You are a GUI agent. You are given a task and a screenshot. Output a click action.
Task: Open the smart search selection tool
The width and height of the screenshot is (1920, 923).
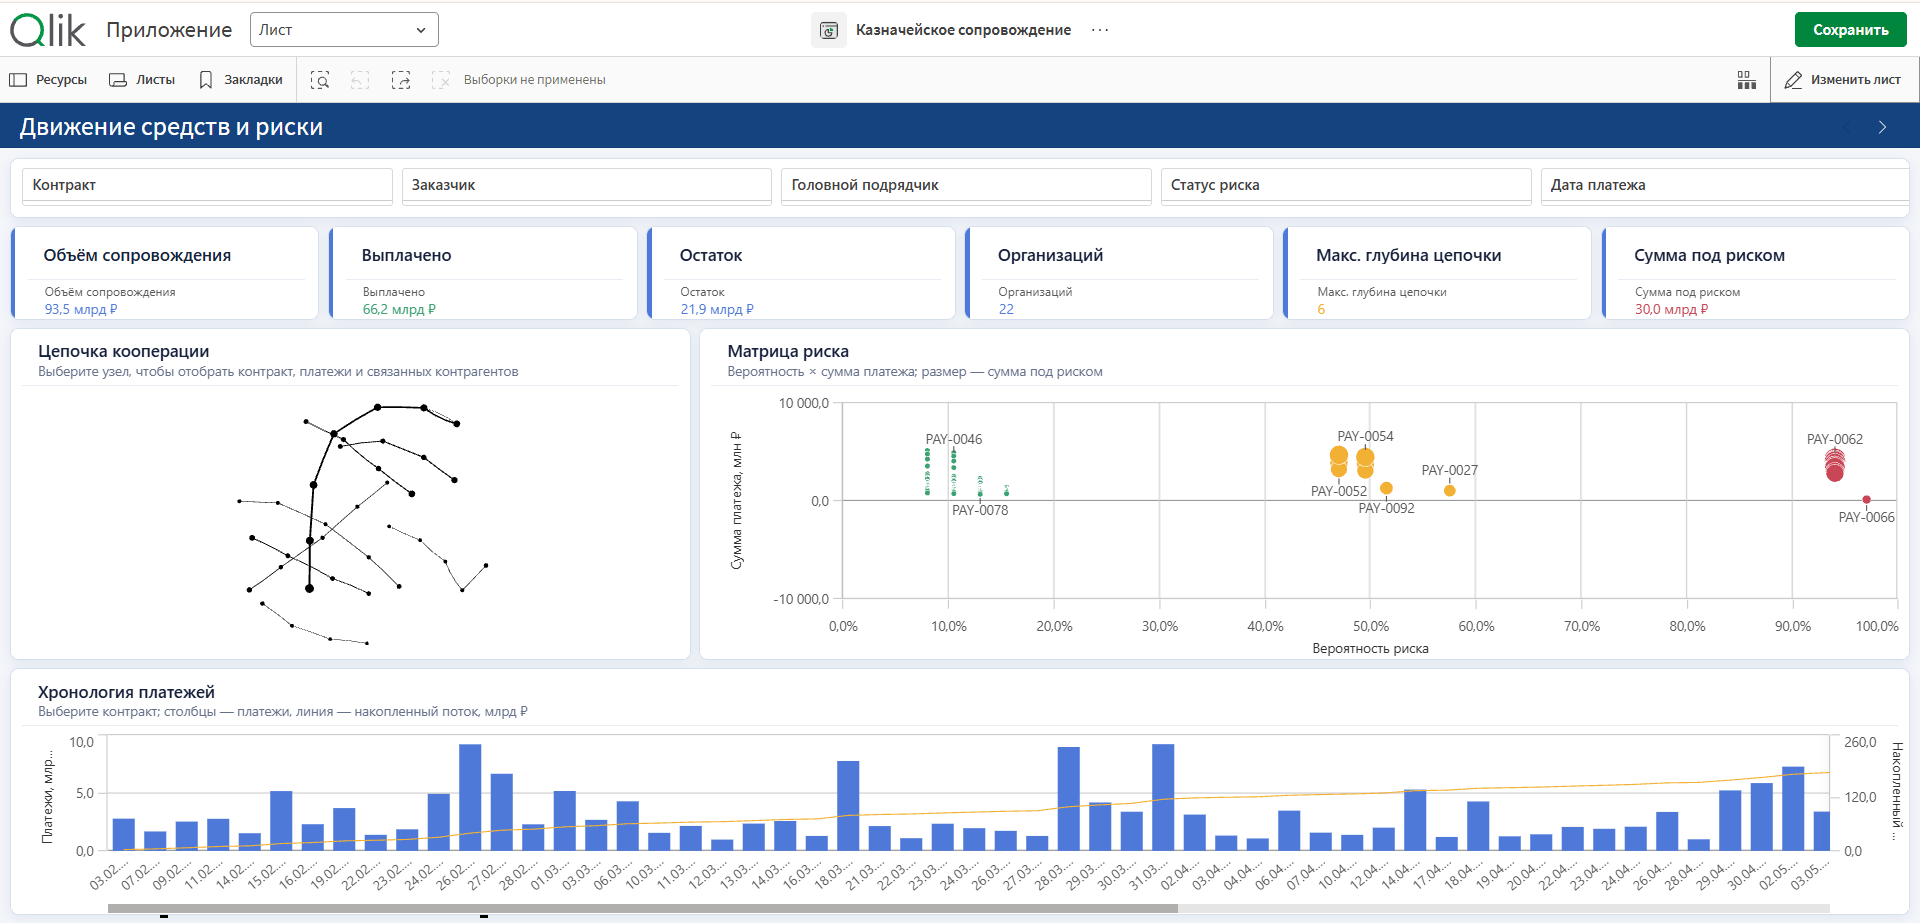point(320,80)
